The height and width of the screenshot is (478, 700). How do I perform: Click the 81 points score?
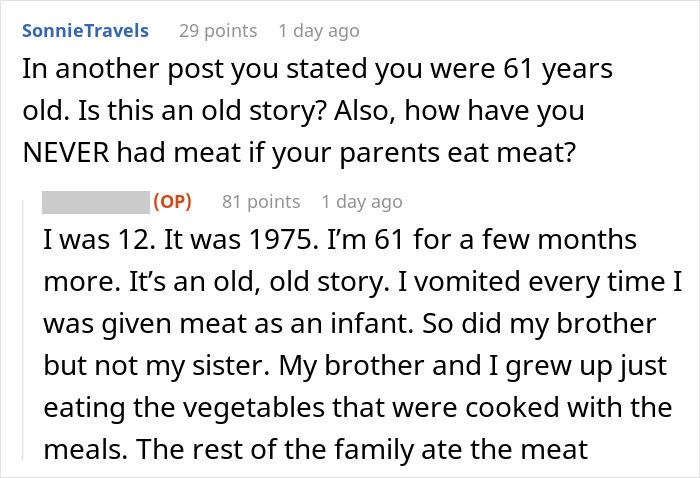click(x=260, y=201)
